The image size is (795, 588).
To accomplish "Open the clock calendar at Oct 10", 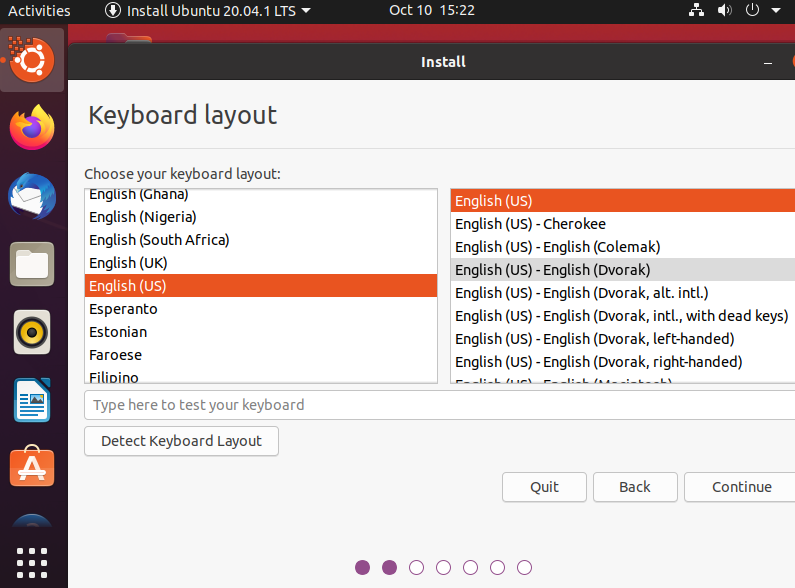I will tap(431, 11).
